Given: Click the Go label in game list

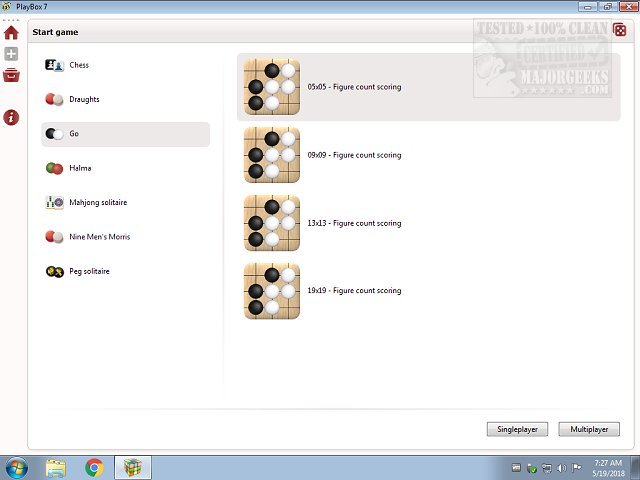Looking at the screenshot, I should click(x=74, y=133).
